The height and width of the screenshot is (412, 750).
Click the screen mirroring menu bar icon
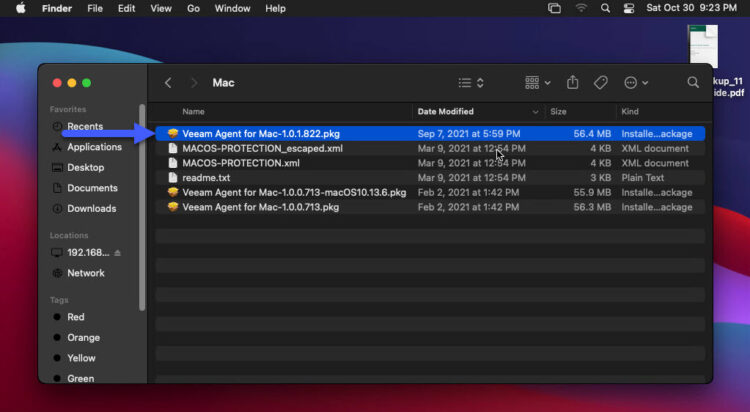click(554, 8)
